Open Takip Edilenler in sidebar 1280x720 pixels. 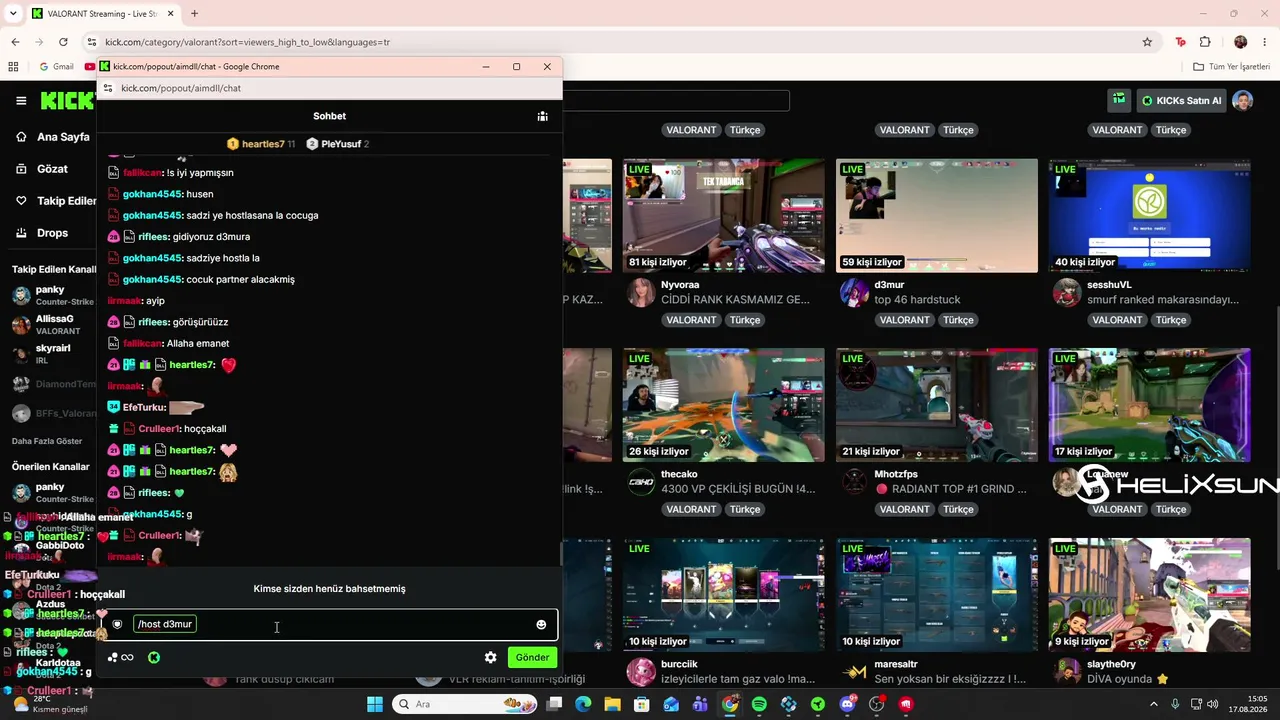[x=56, y=201]
